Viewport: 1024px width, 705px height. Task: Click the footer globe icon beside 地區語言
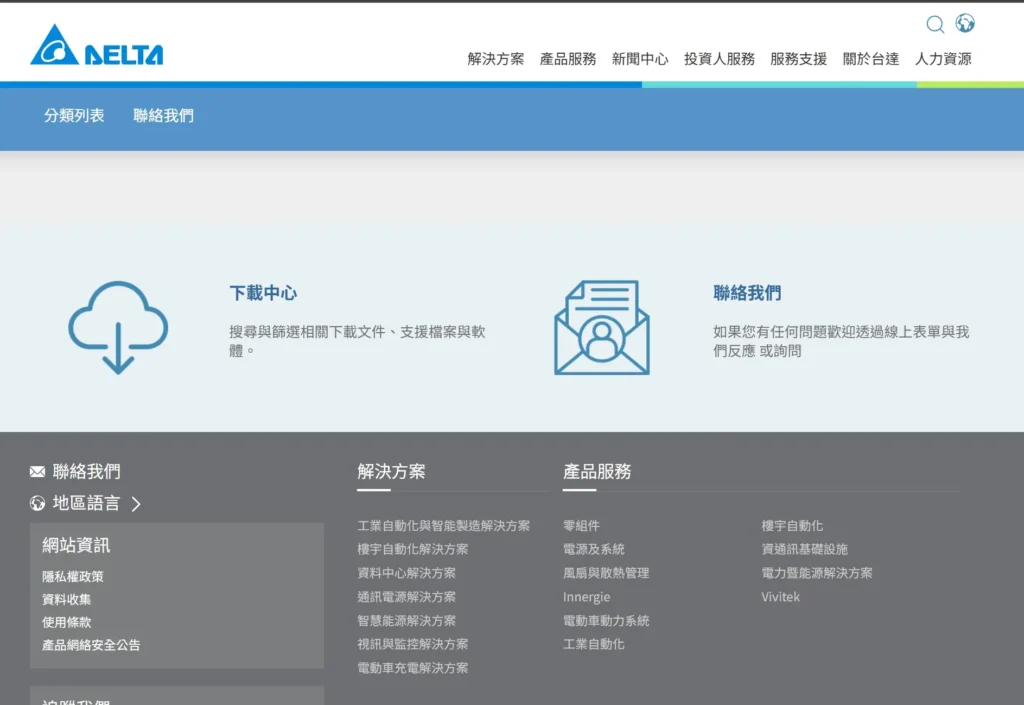(38, 504)
